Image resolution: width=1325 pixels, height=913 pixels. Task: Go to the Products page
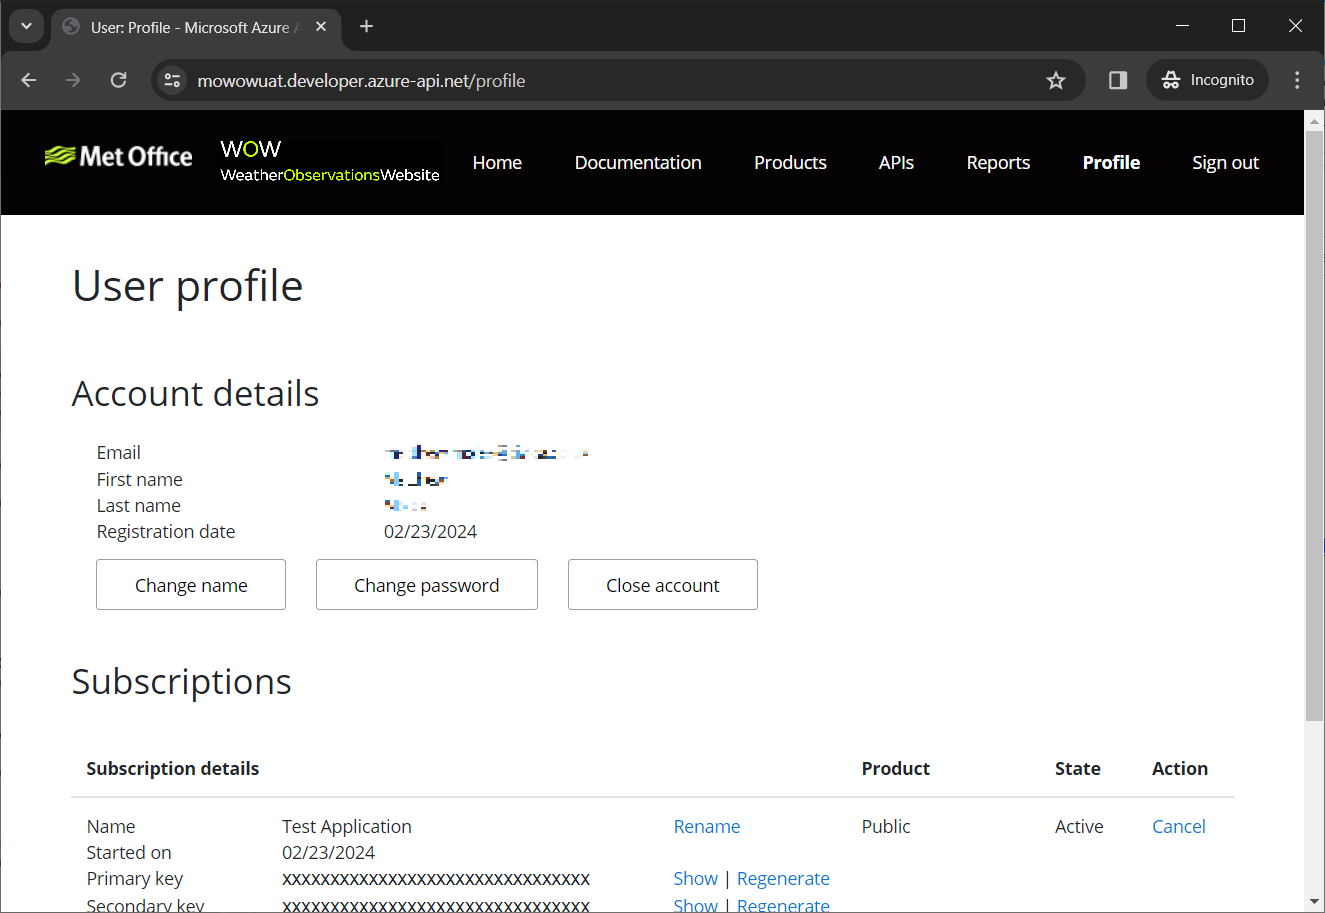coord(789,162)
